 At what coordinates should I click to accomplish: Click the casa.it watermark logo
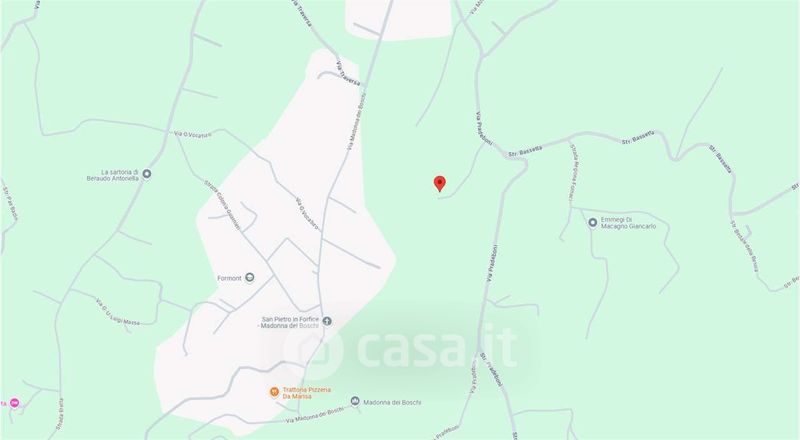tap(401, 347)
